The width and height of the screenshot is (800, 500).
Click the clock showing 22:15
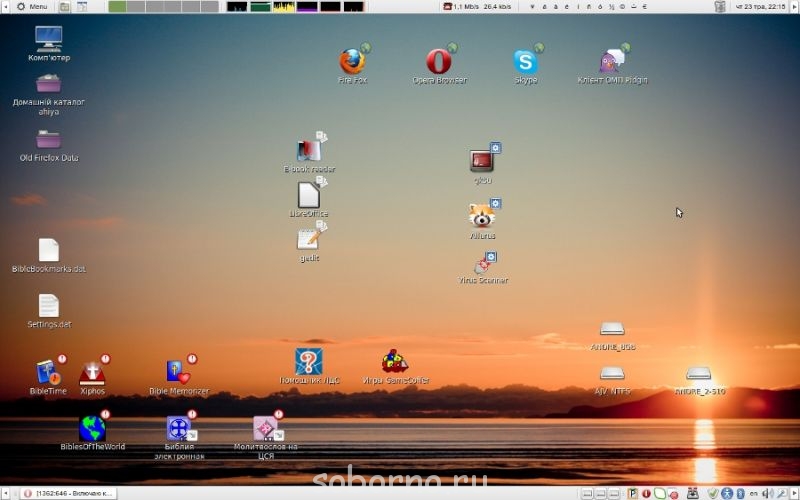point(761,7)
